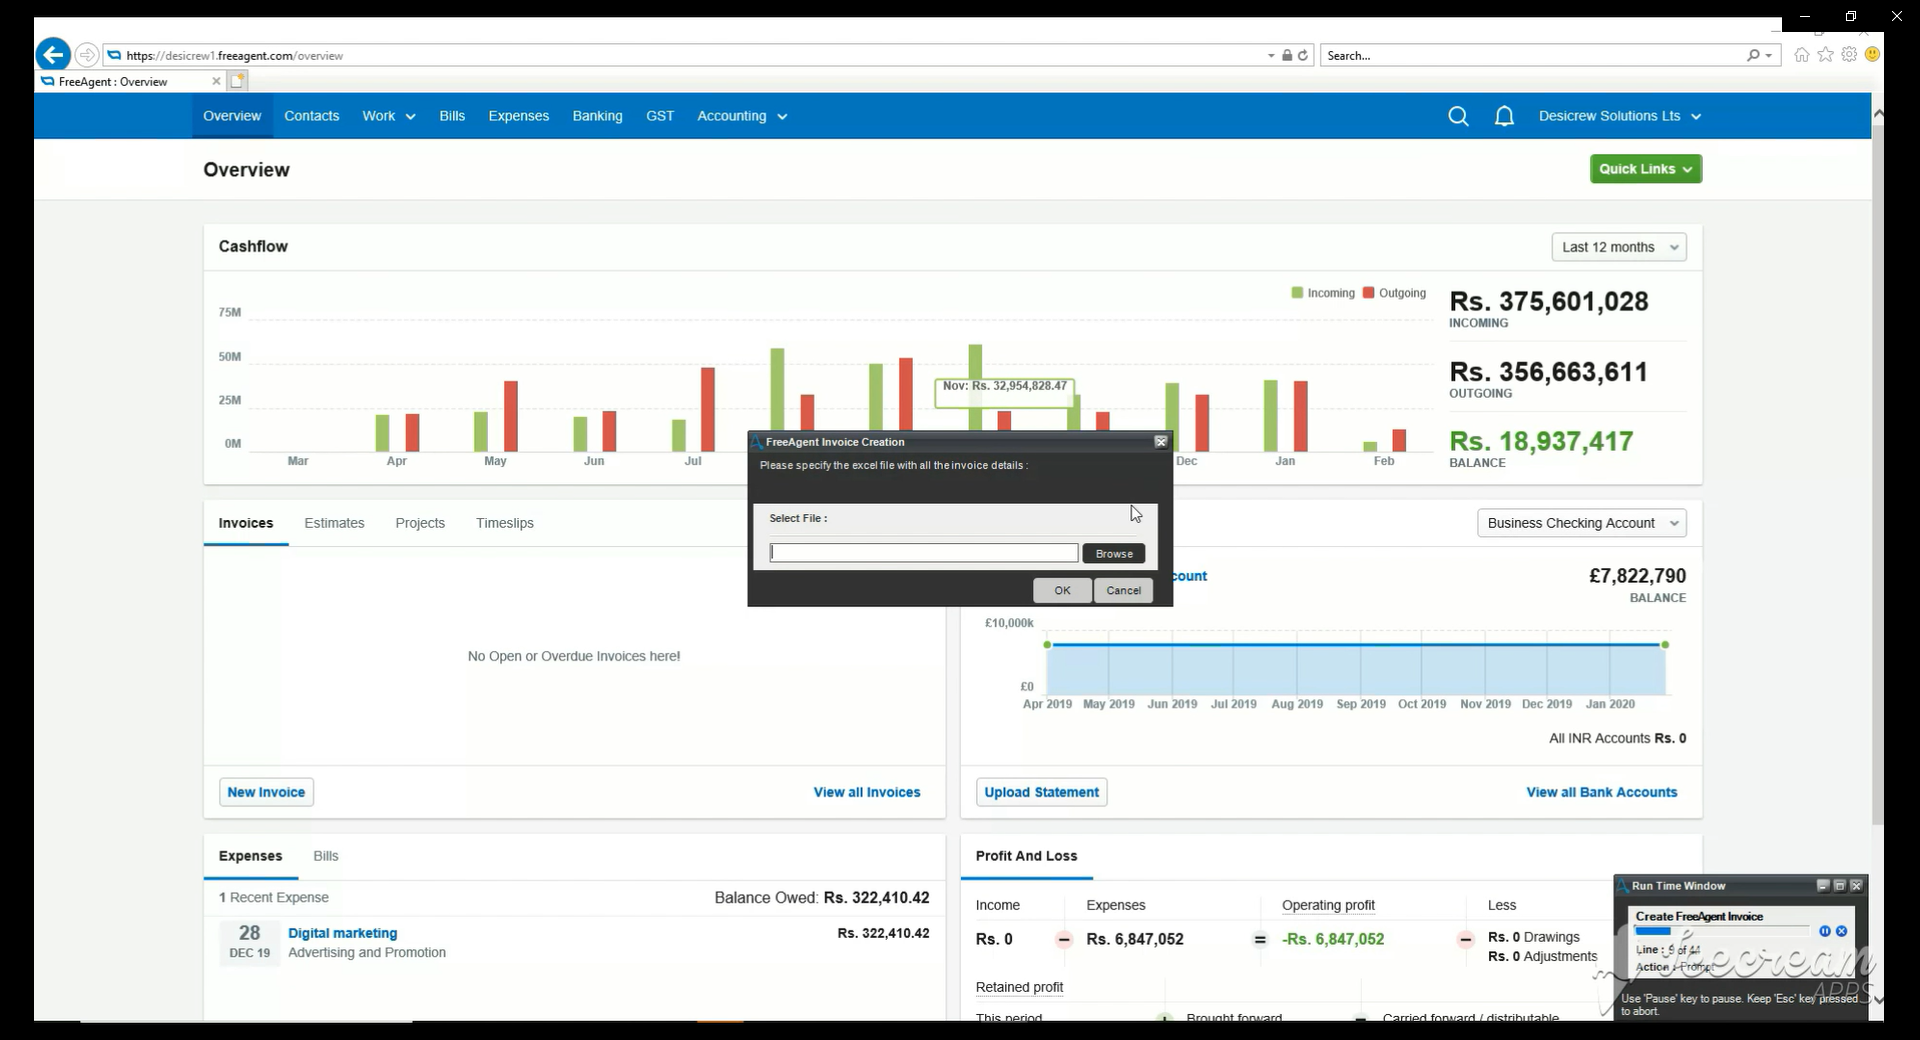The width and height of the screenshot is (1920, 1040).
Task: Open a new browser tab
Action: tap(238, 81)
